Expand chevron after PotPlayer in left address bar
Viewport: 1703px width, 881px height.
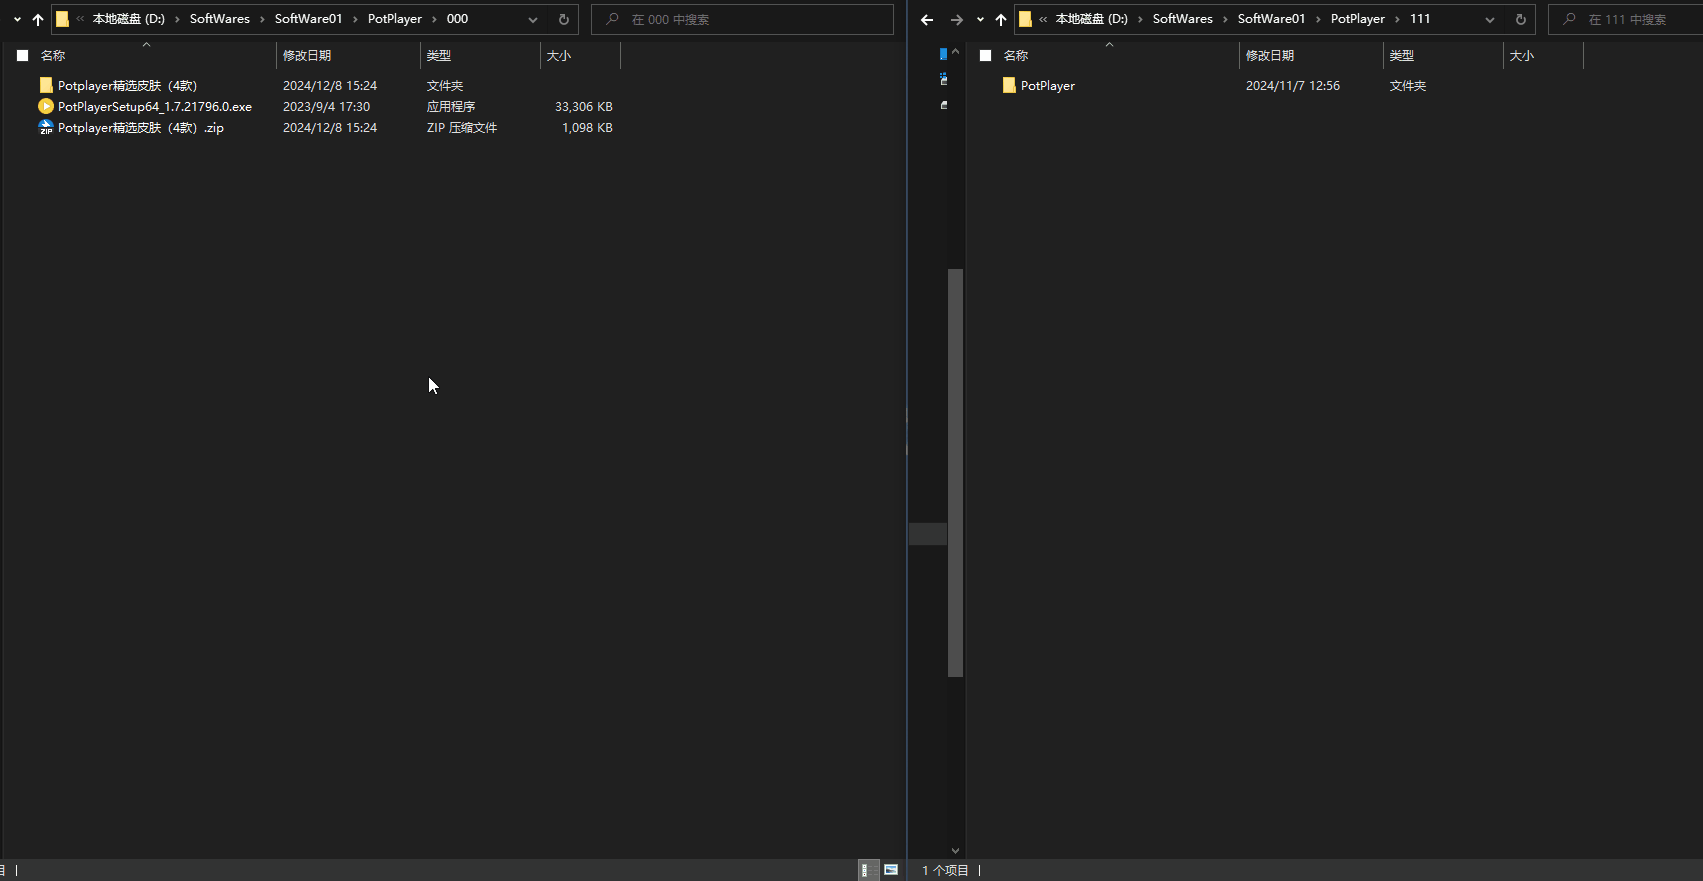click(434, 19)
